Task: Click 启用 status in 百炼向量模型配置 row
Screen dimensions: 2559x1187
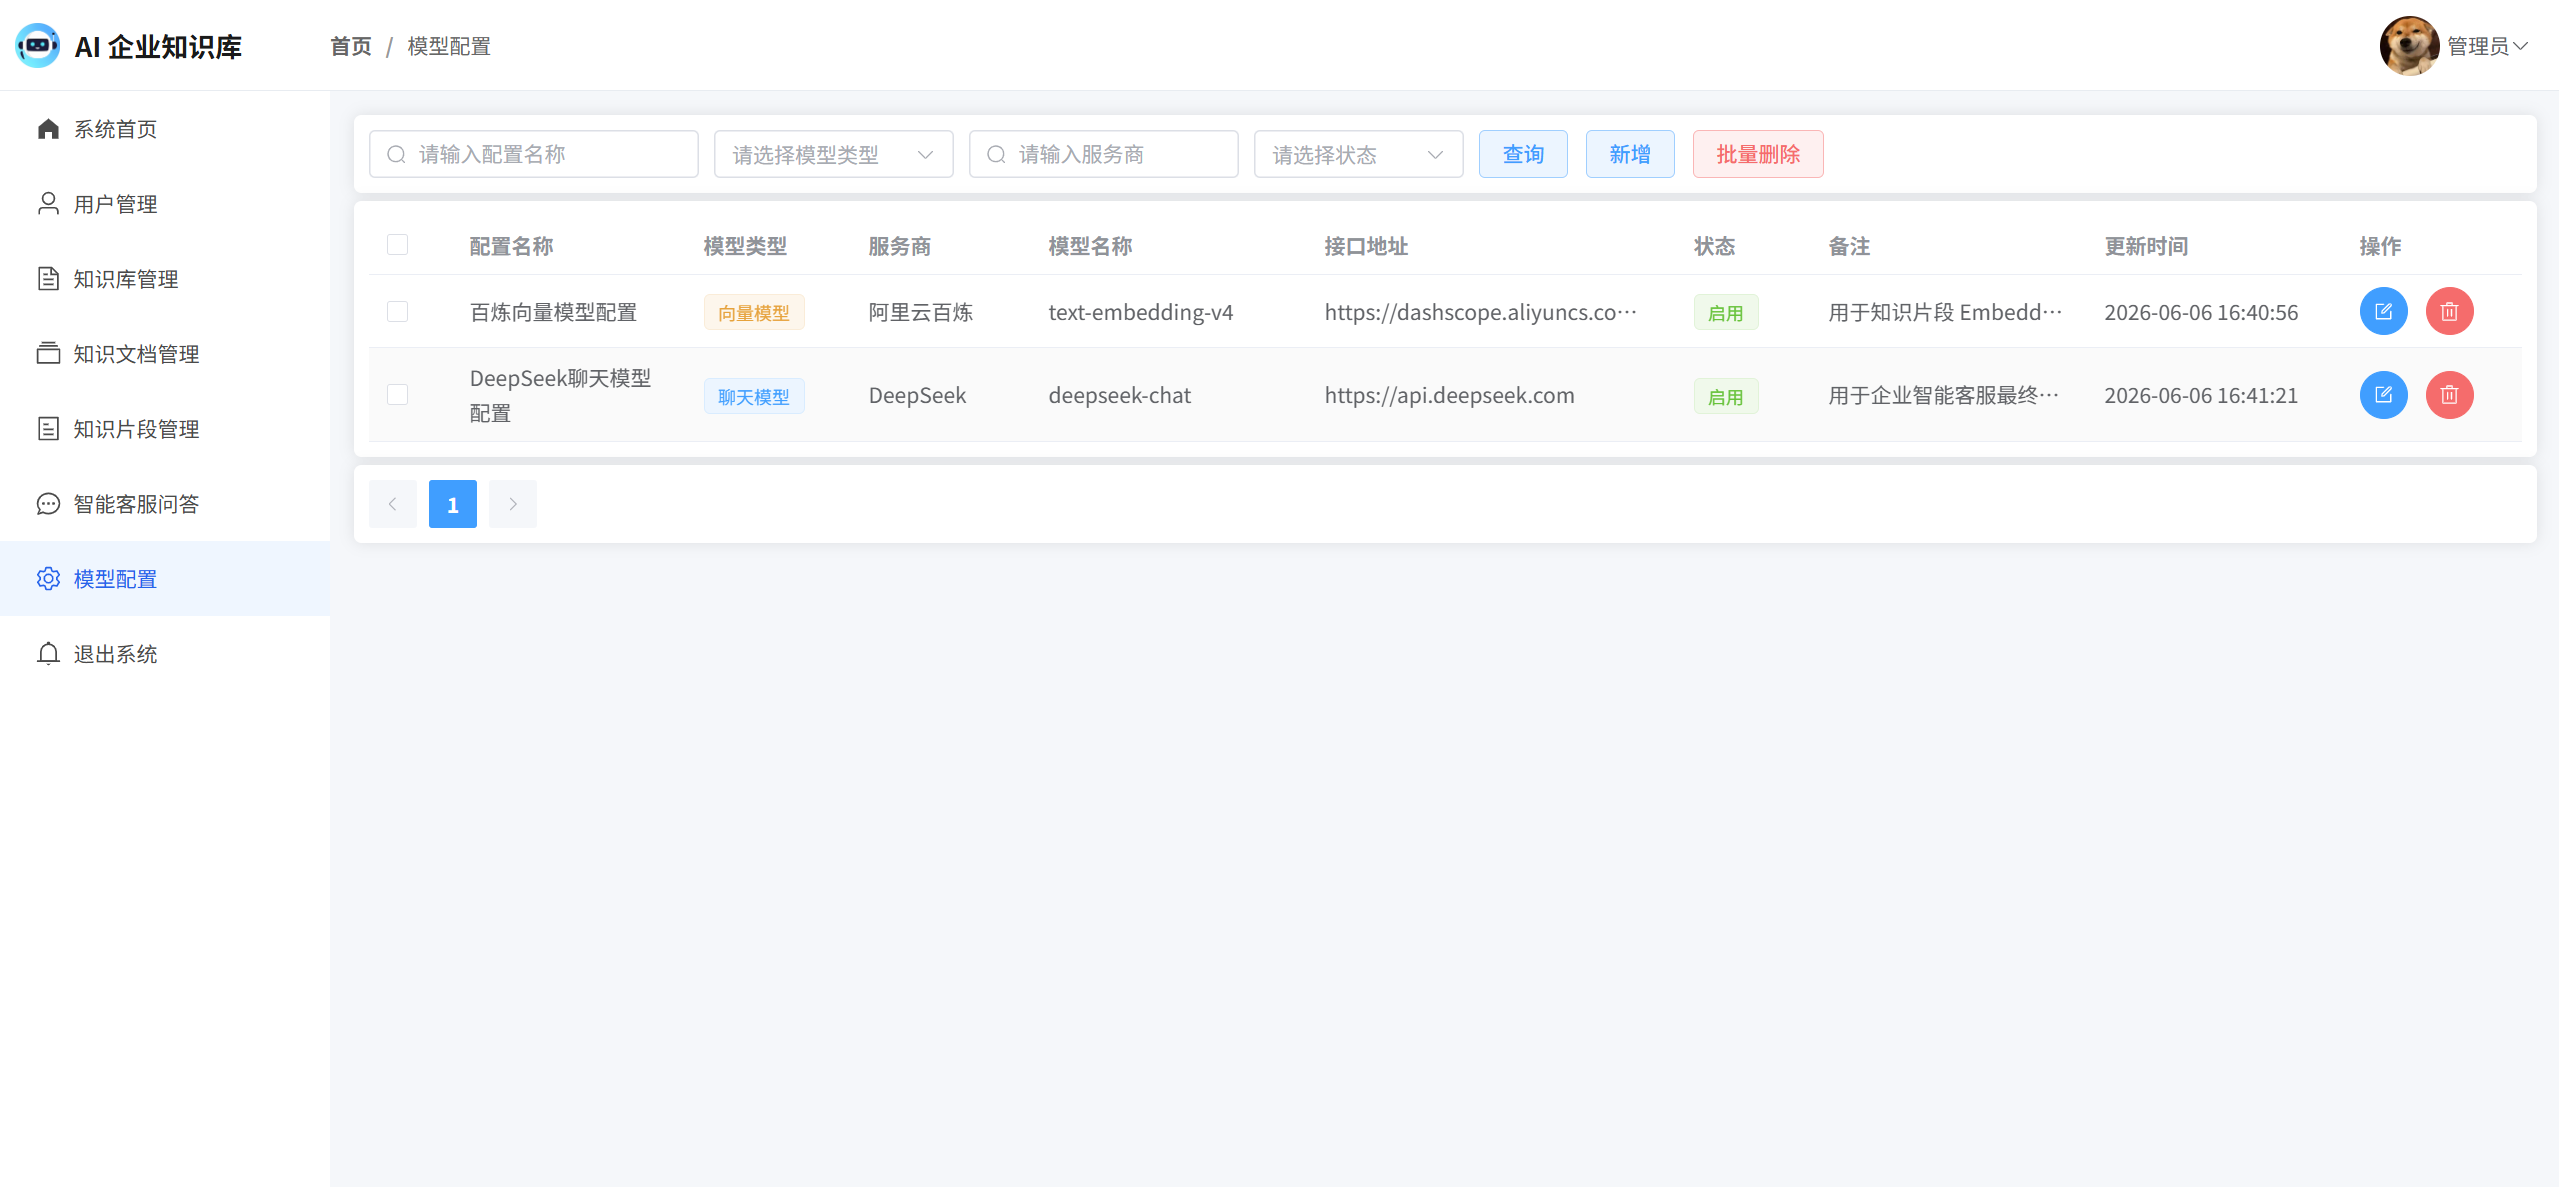Action: coord(1726,313)
